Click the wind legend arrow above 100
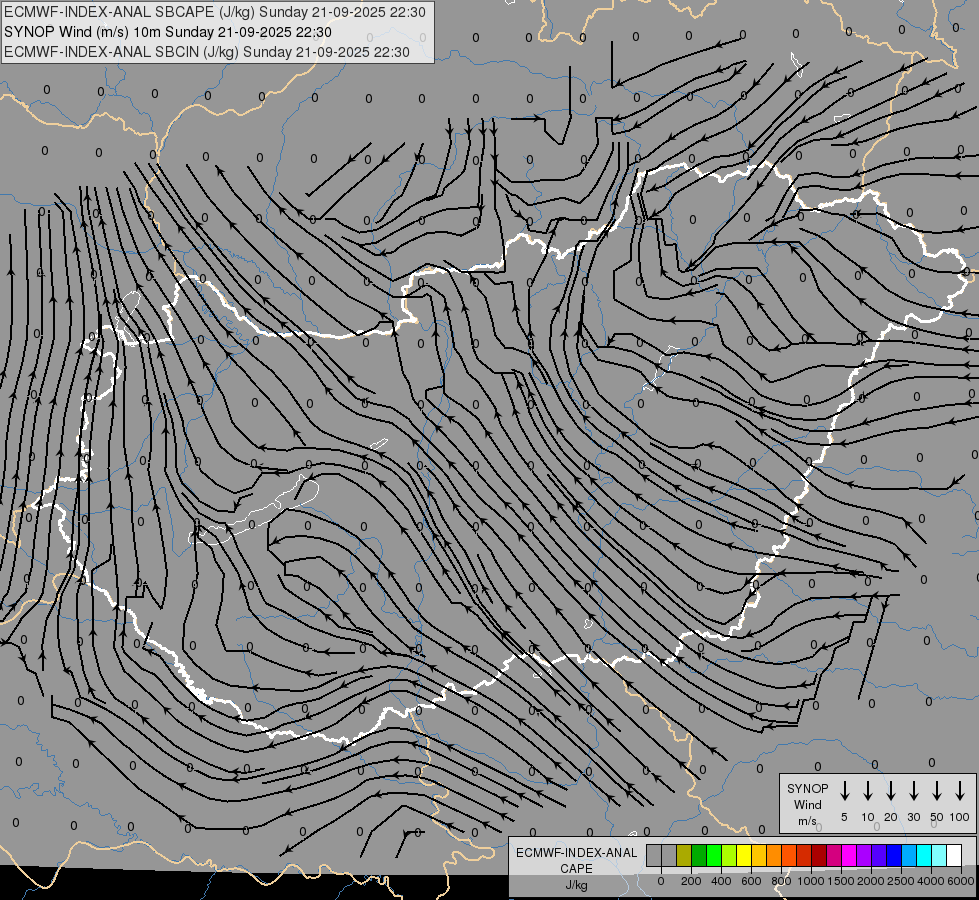 tap(960, 791)
